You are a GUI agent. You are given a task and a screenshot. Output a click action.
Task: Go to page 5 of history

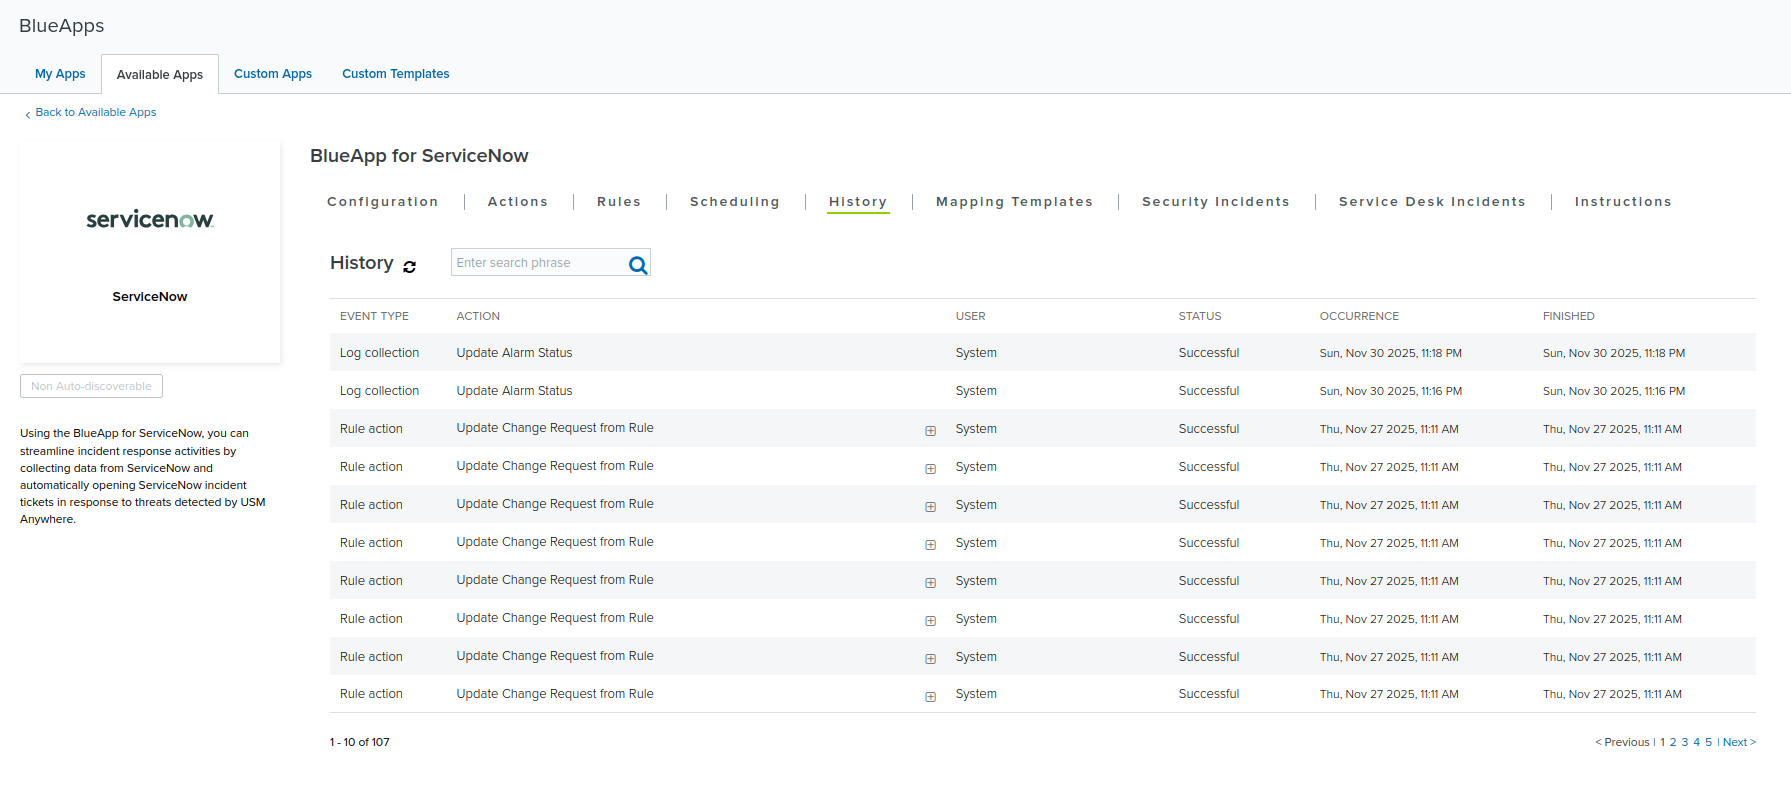click(x=1709, y=742)
